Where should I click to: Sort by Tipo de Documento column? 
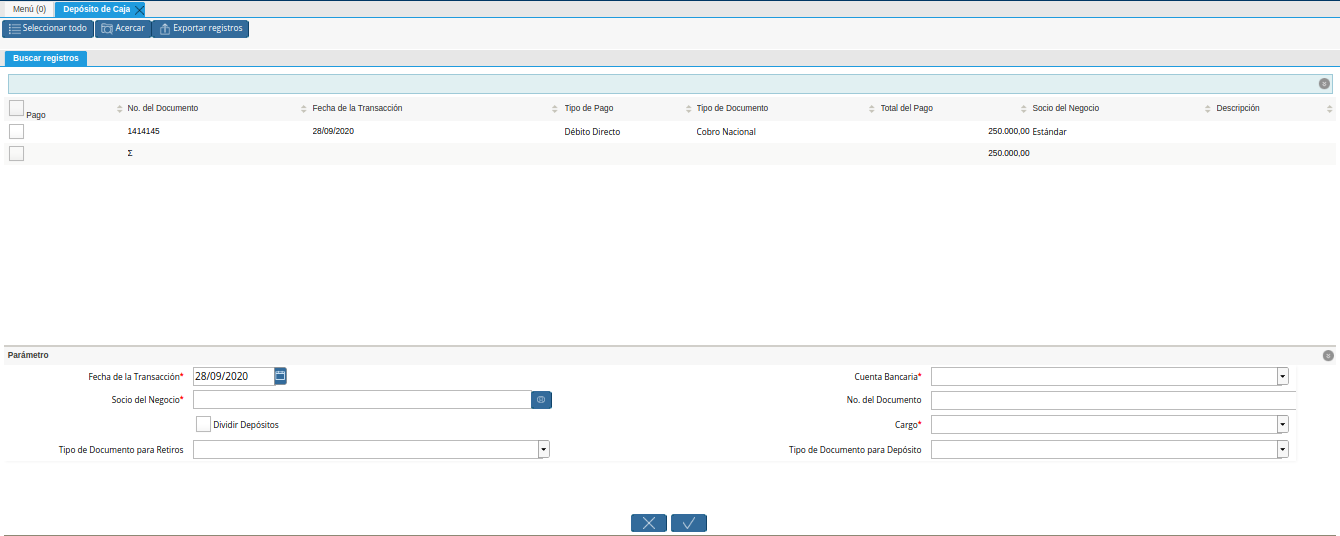tap(732, 108)
